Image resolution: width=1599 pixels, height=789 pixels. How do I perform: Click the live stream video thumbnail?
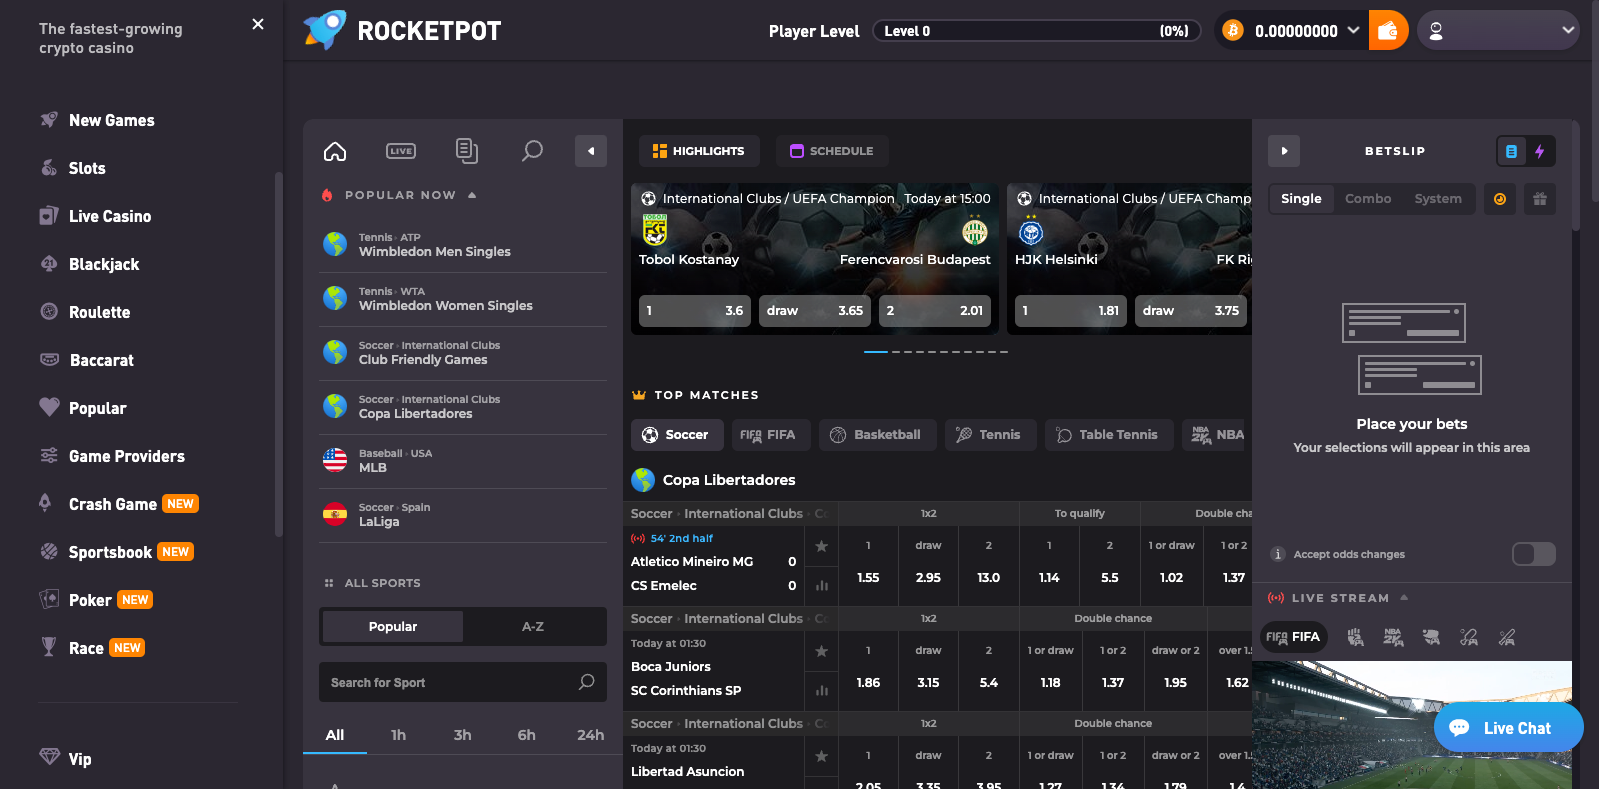(x=1411, y=725)
